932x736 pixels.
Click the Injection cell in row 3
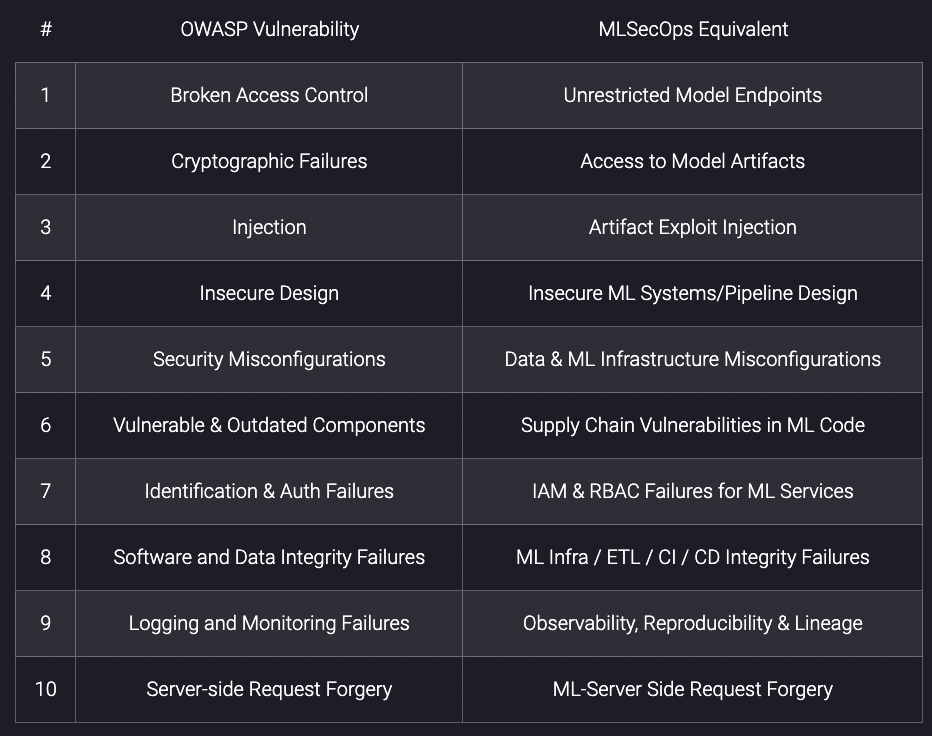[269, 227]
